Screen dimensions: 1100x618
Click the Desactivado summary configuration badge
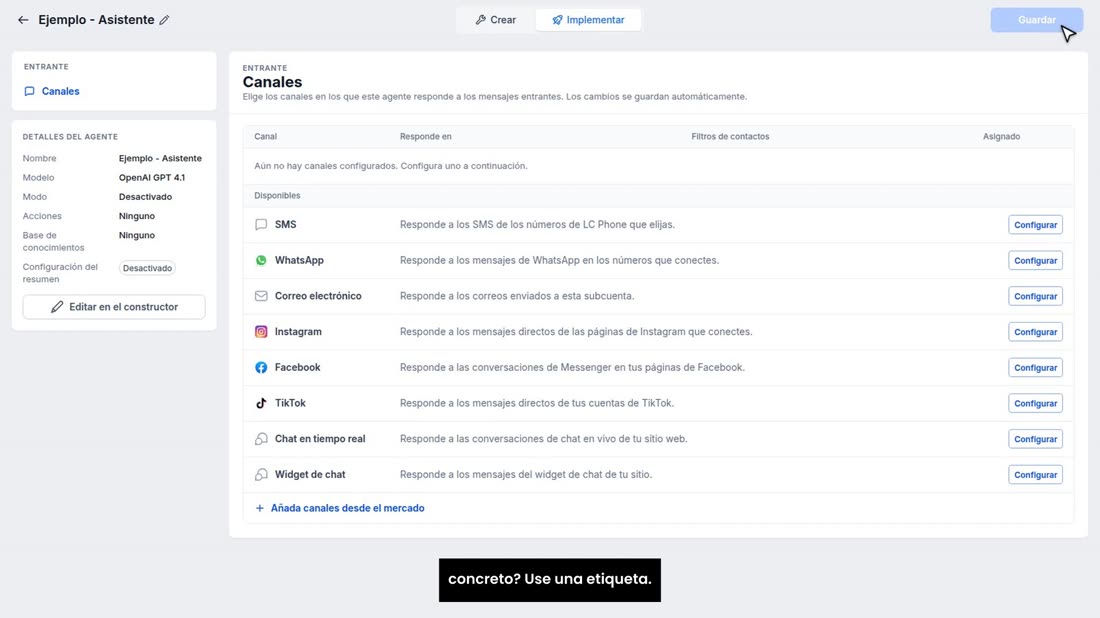pos(147,268)
